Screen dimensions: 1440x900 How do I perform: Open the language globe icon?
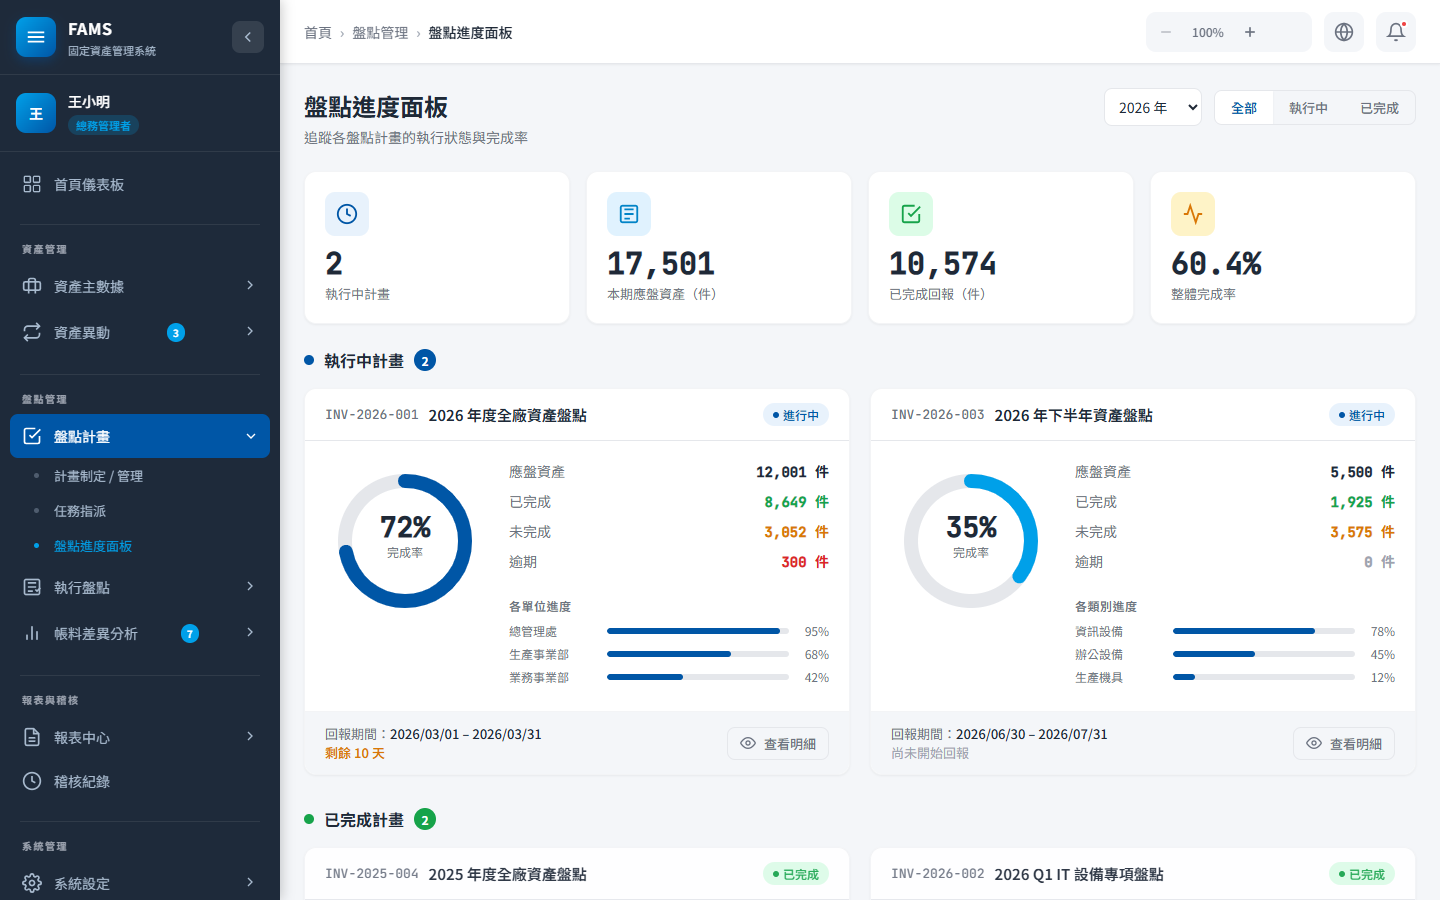pyautogui.click(x=1343, y=32)
